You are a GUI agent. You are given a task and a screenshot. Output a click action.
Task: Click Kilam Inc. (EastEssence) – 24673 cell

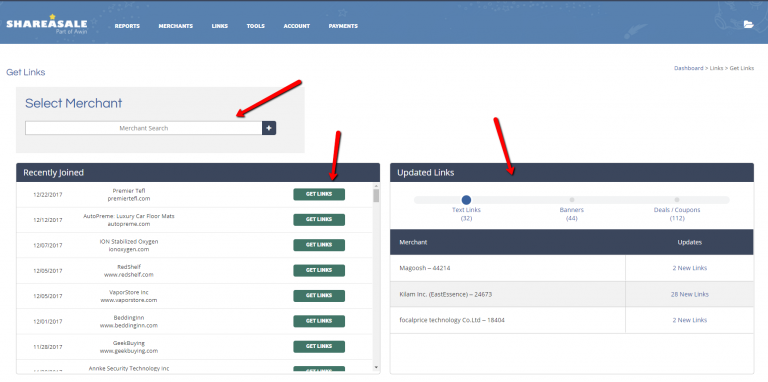coord(507,294)
